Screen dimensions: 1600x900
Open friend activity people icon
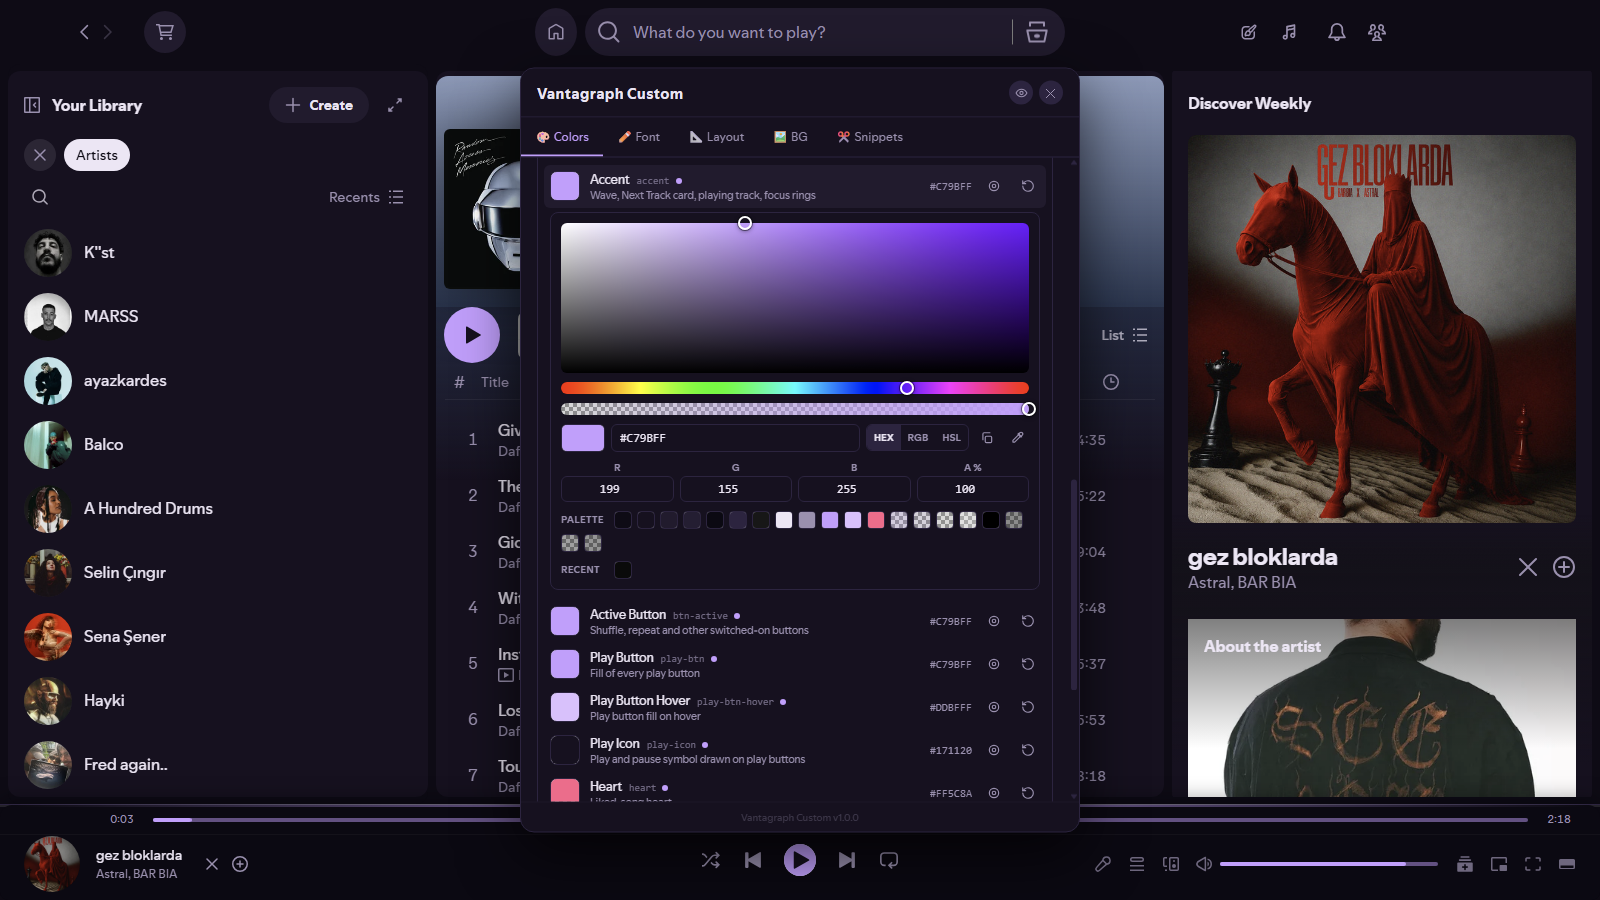(x=1377, y=32)
